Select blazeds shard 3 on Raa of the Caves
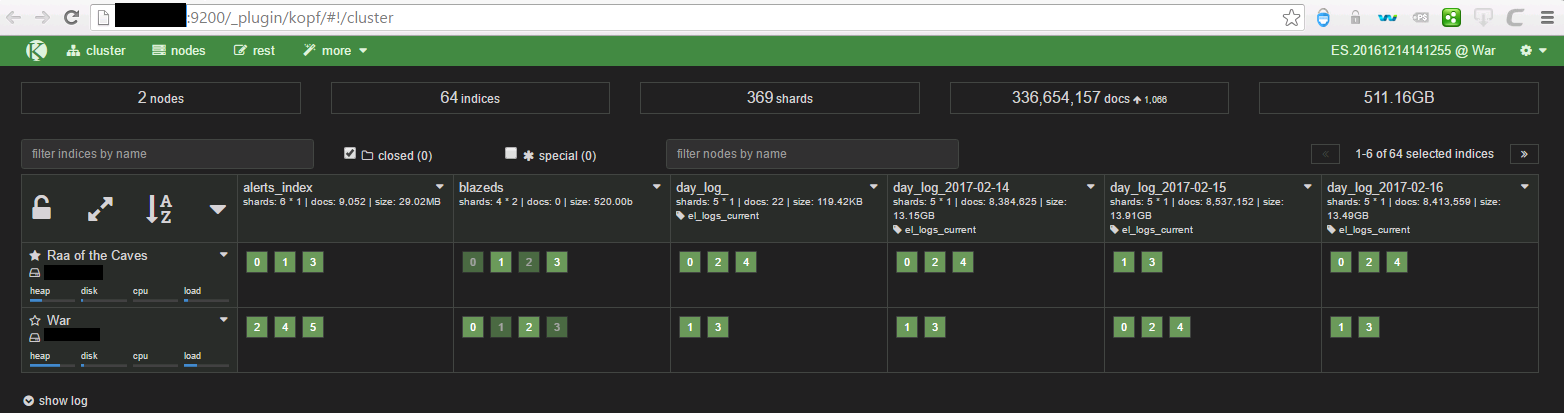The height and width of the screenshot is (415, 1564). tap(558, 263)
